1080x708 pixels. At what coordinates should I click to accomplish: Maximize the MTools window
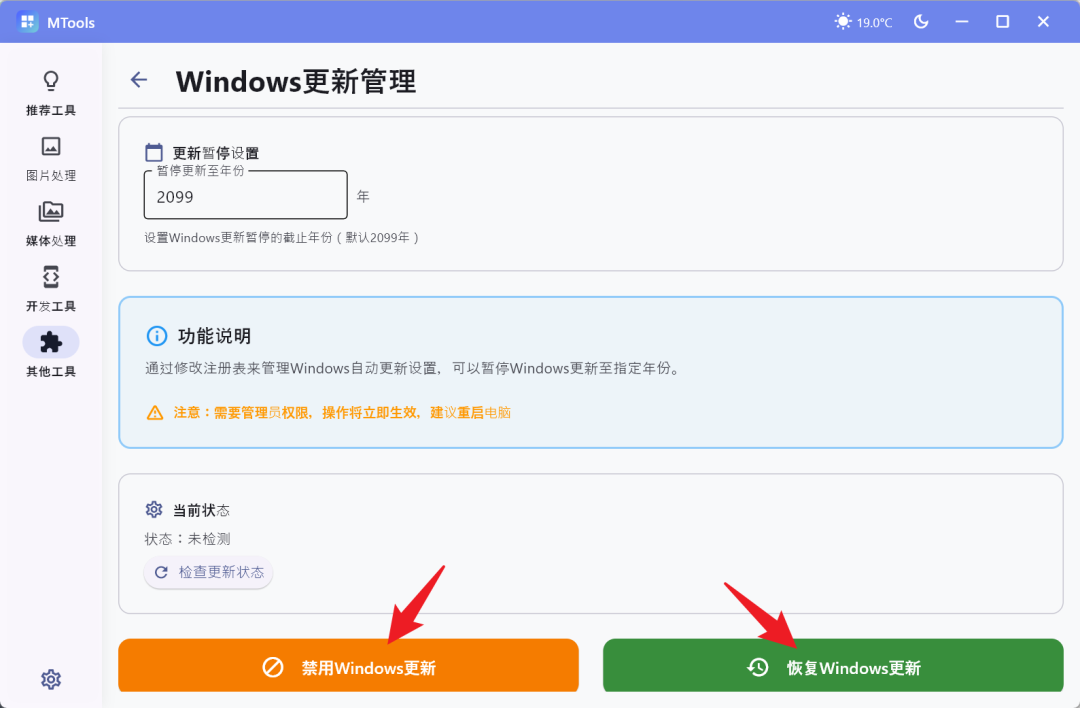(1003, 22)
